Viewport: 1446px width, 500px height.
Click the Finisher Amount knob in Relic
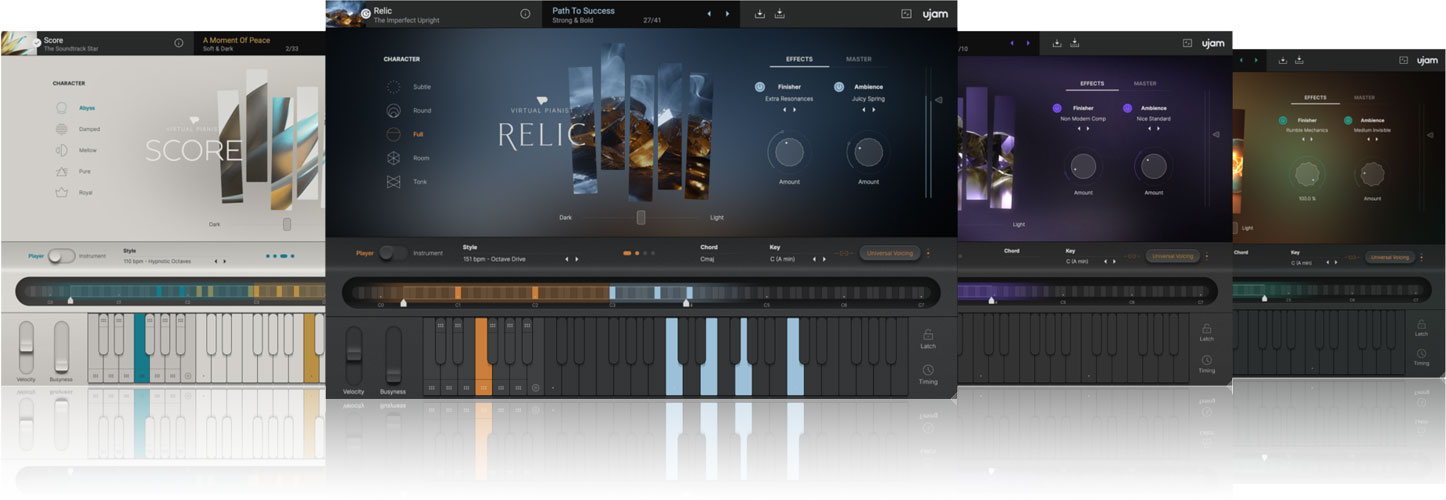(788, 152)
